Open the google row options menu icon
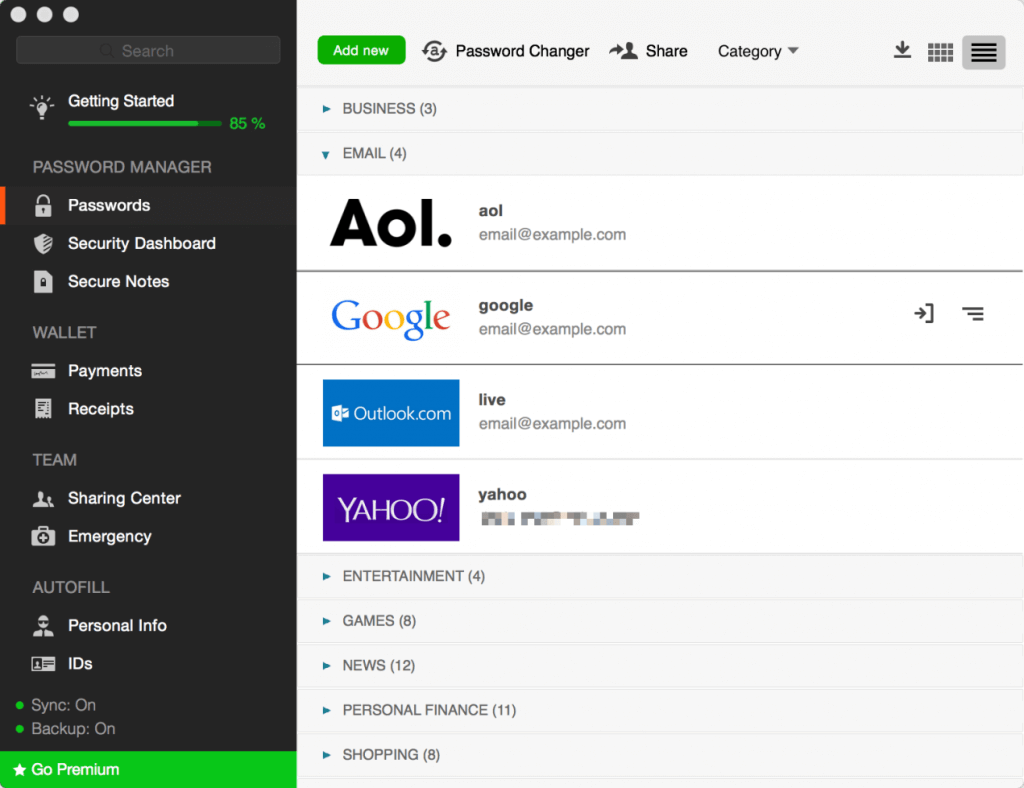Image resolution: width=1024 pixels, height=788 pixels. coord(972,314)
